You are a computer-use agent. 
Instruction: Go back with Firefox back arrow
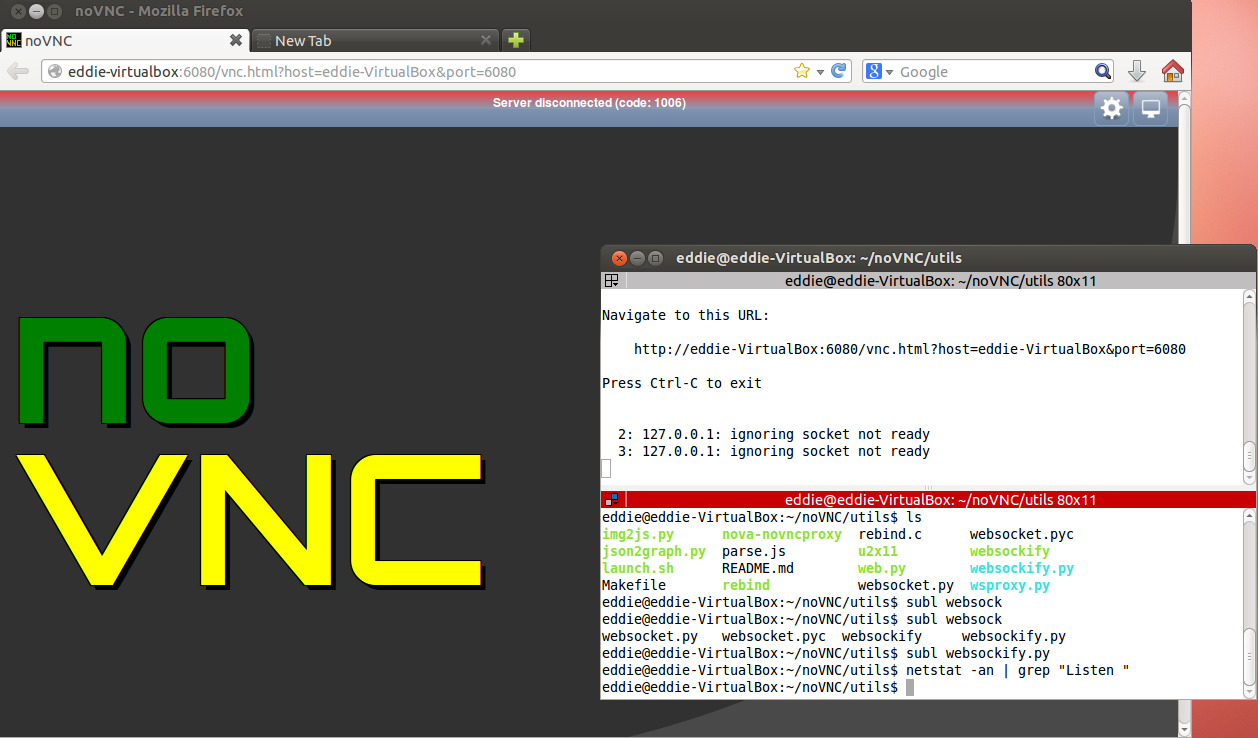tap(18, 71)
